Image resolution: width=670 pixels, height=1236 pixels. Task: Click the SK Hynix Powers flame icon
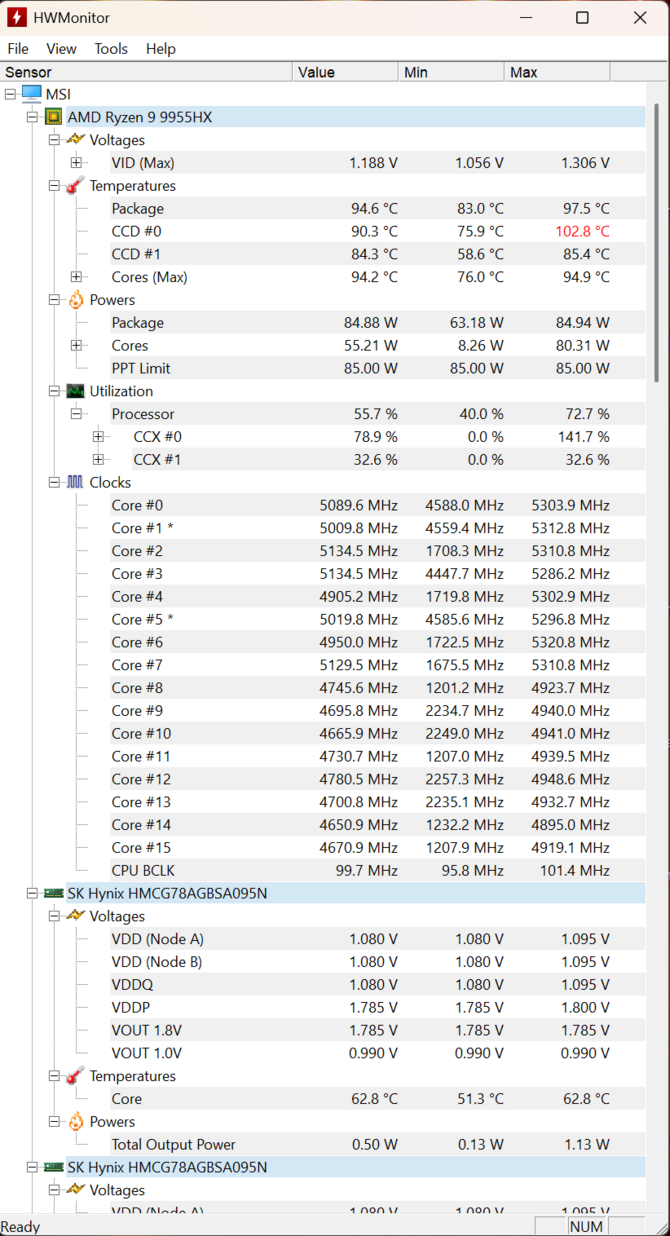pos(76,1122)
